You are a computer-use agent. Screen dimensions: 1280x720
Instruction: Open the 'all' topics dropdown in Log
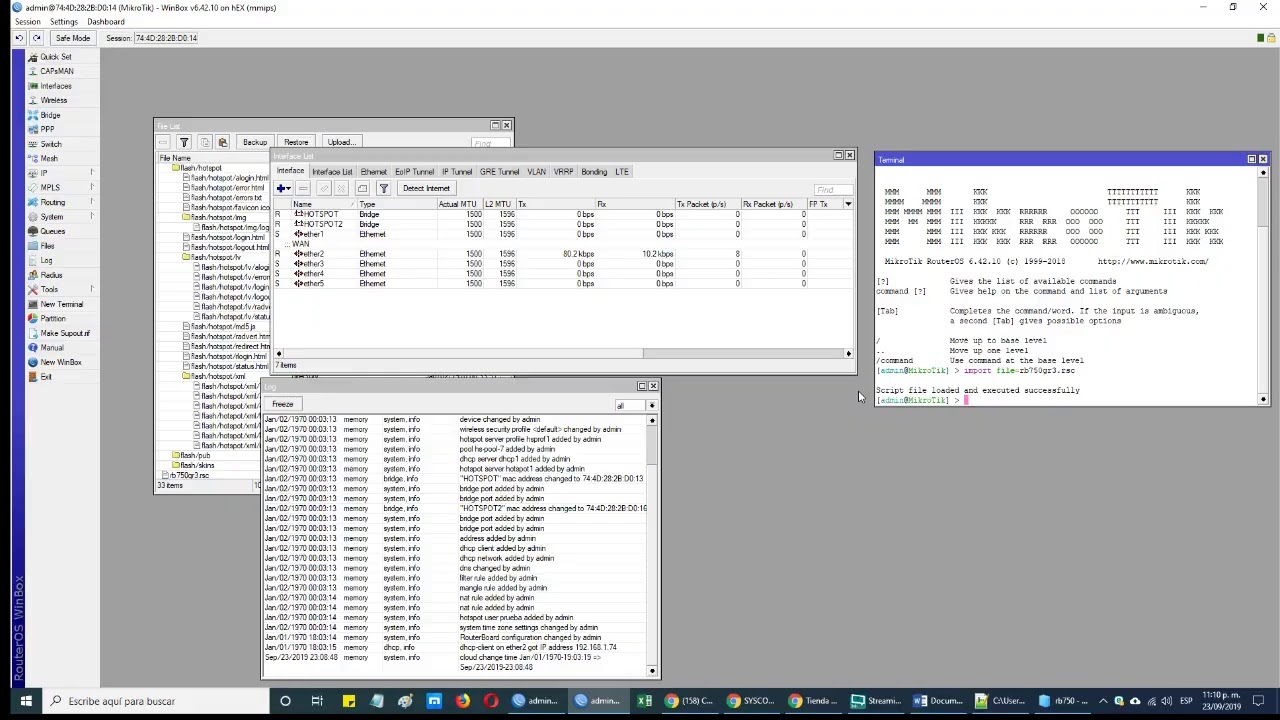point(652,406)
